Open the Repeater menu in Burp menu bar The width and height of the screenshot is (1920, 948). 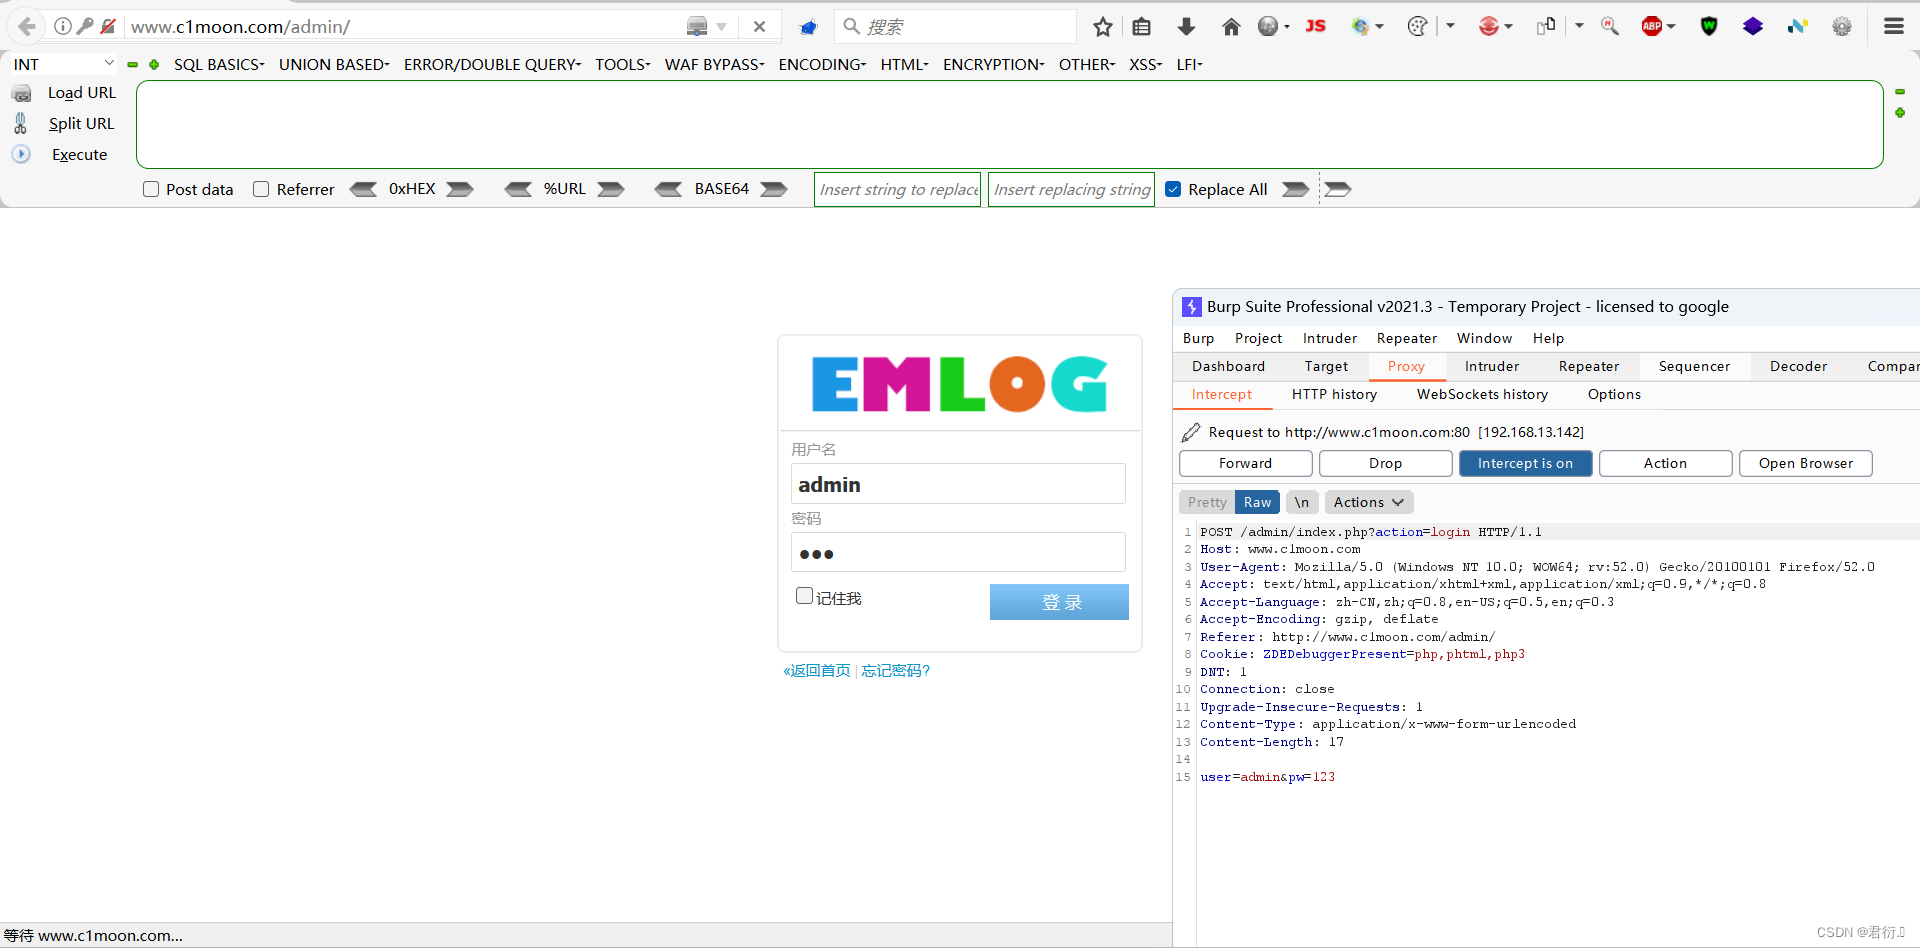point(1406,338)
